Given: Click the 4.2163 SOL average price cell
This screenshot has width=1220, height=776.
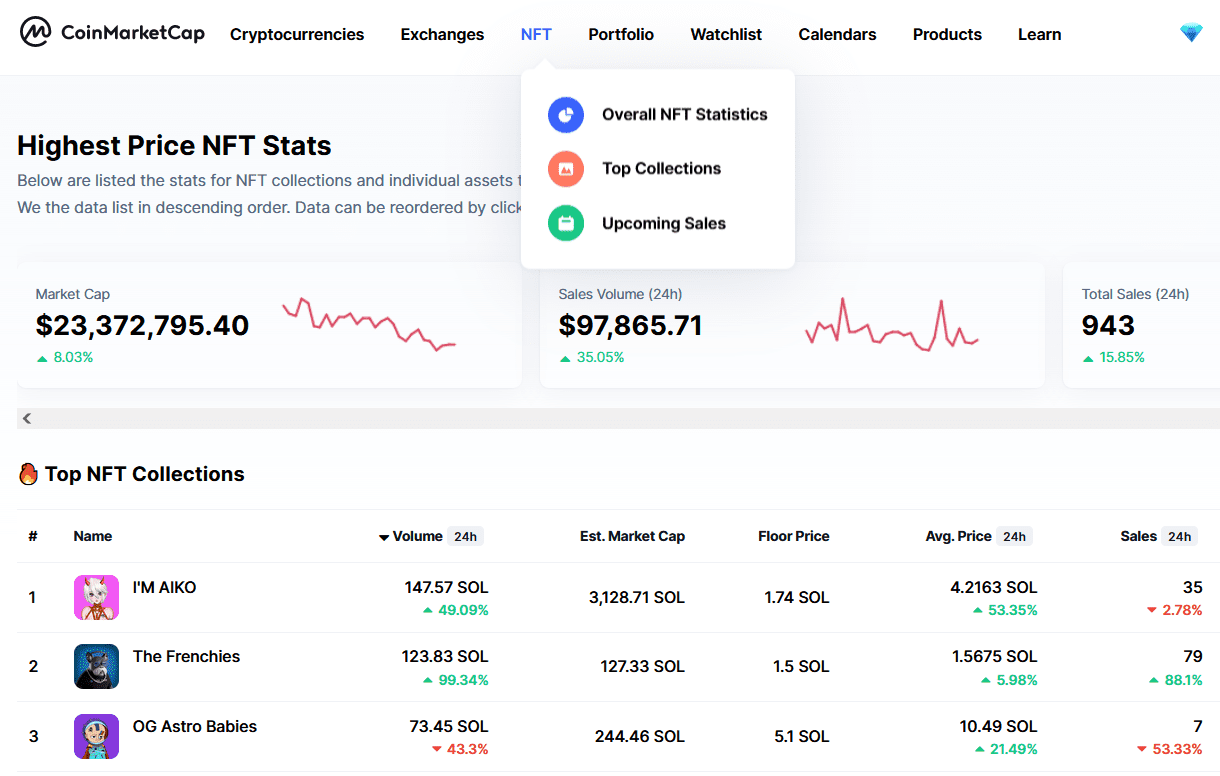Looking at the screenshot, I should 994,587.
